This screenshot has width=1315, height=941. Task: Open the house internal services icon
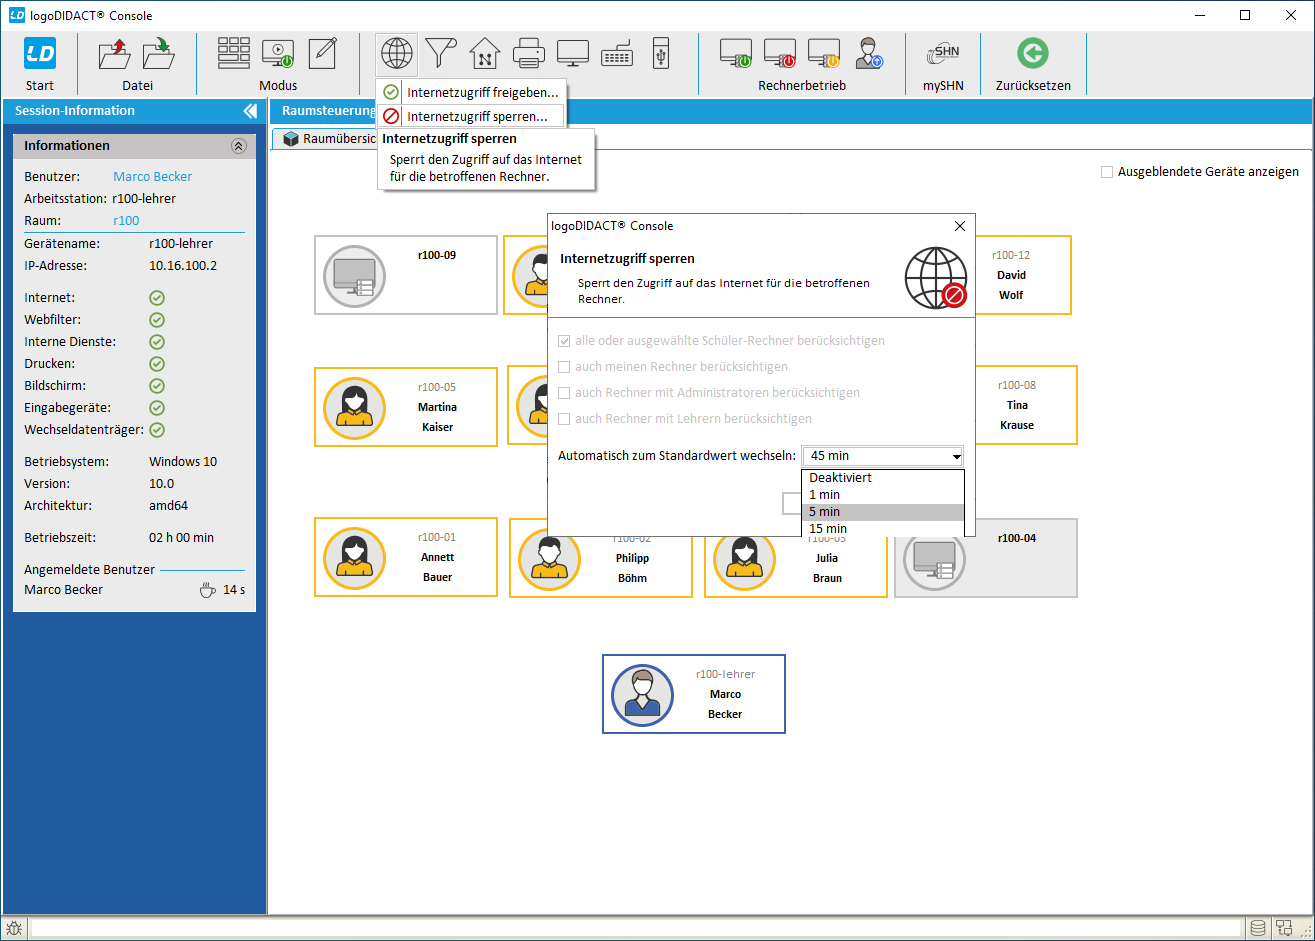pos(484,52)
